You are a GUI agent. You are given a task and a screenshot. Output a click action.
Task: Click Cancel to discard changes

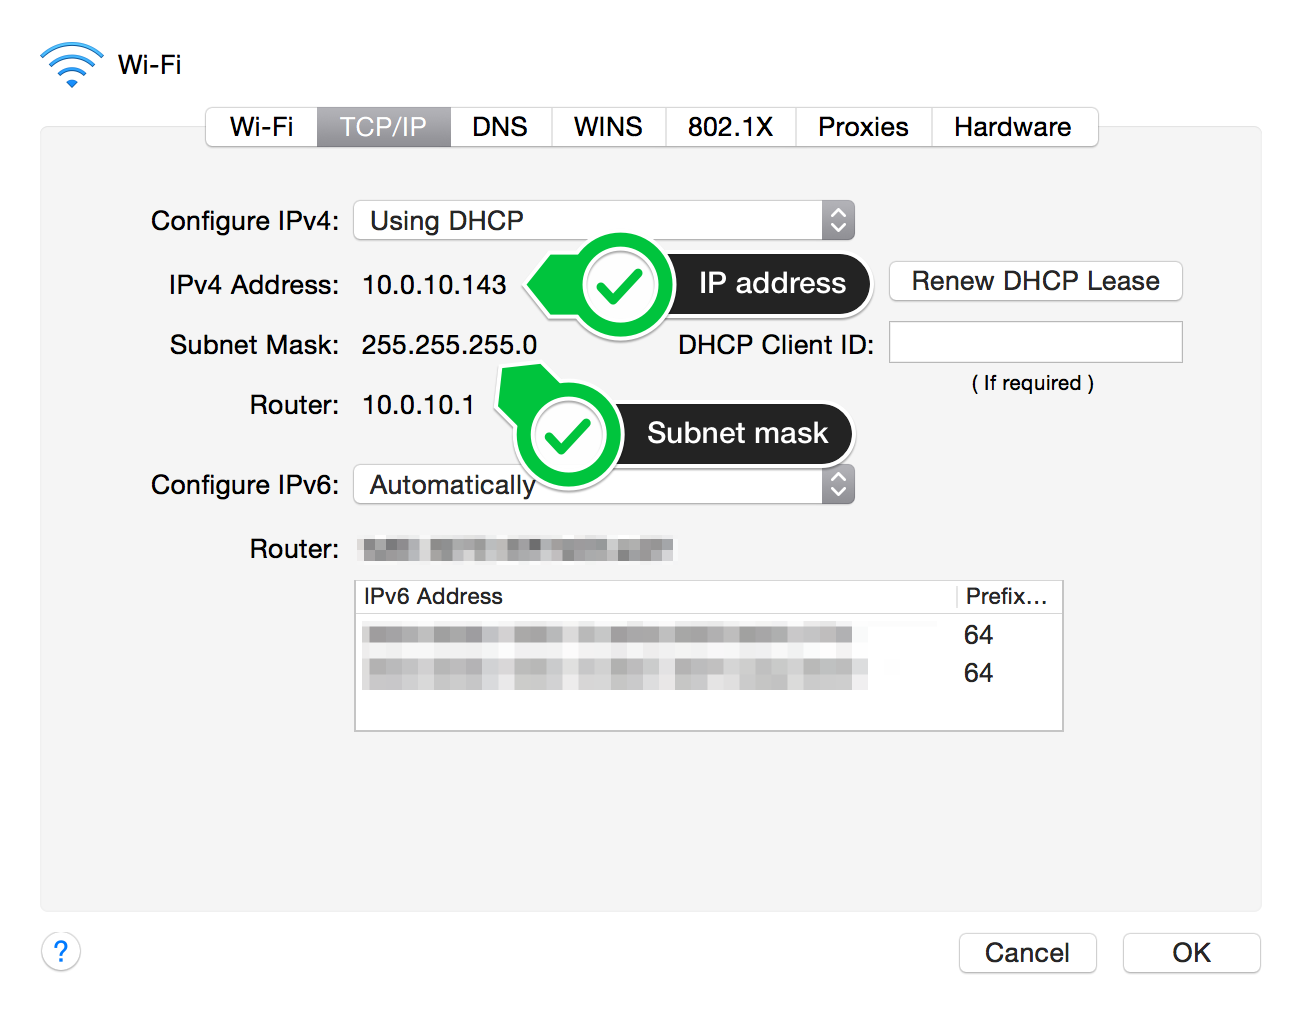click(x=1028, y=953)
